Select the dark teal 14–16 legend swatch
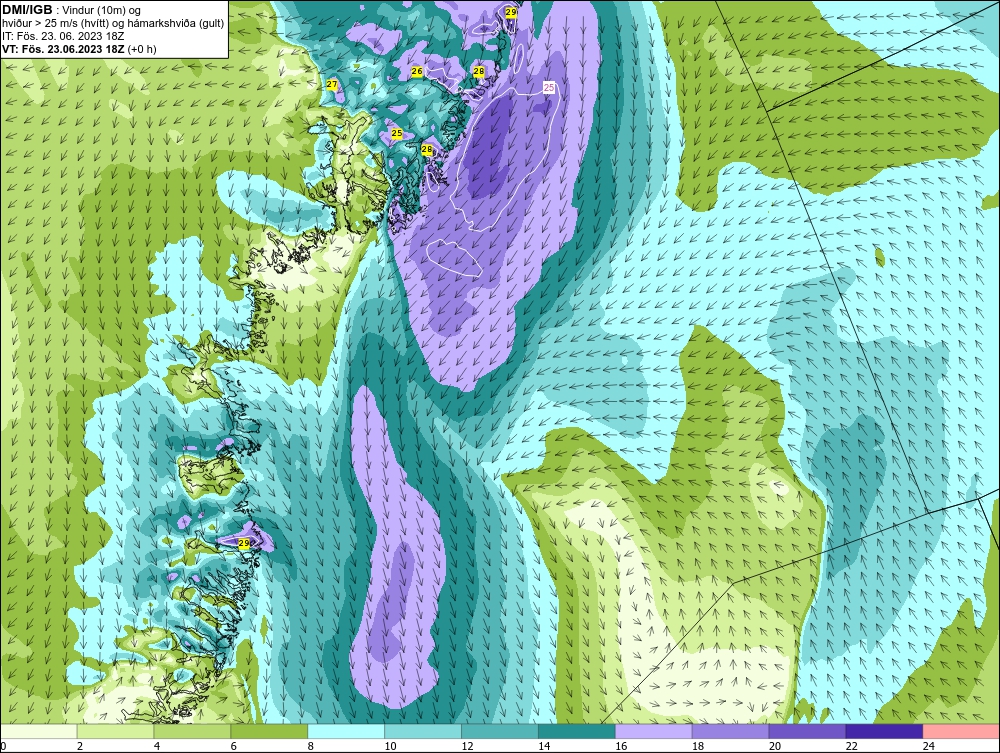The height and width of the screenshot is (753, 1000). (577, 731)
